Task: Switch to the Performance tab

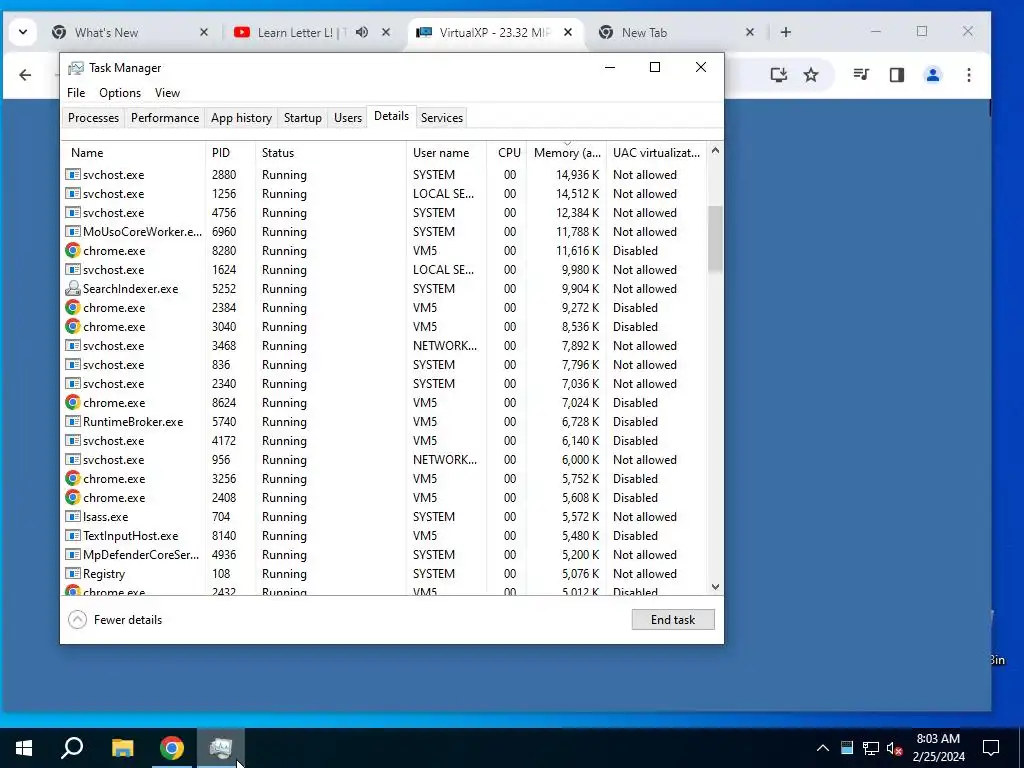Action: pos(165,118)
